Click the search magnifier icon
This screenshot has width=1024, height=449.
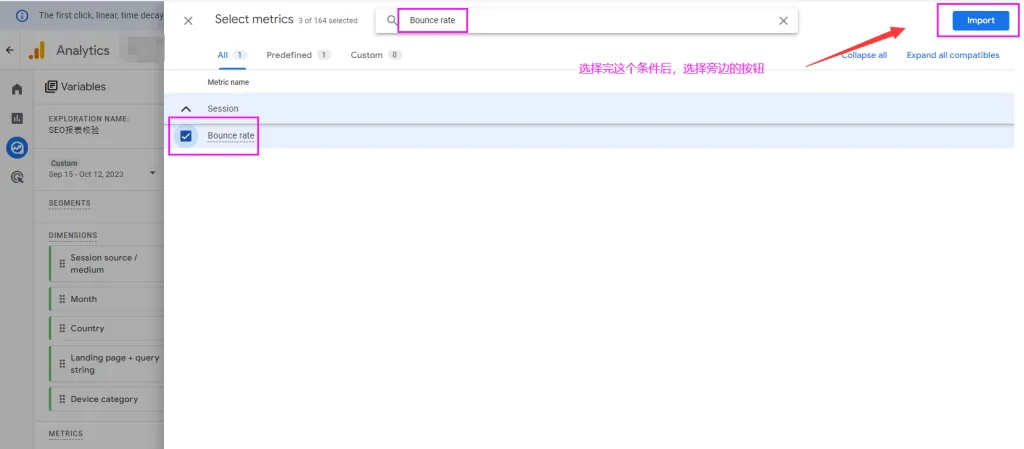[x=392, y=21]
